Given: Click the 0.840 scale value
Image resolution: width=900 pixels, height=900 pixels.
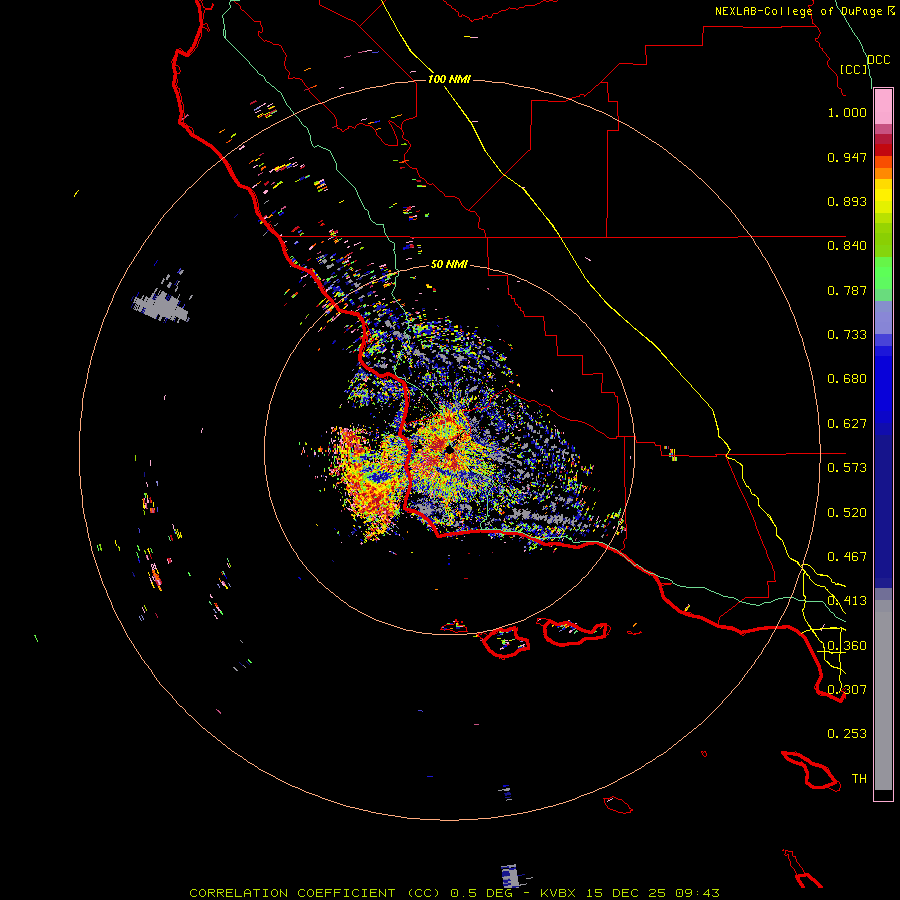Looking at the screenshot, I should pyautogui.click(x=847, y=246).
